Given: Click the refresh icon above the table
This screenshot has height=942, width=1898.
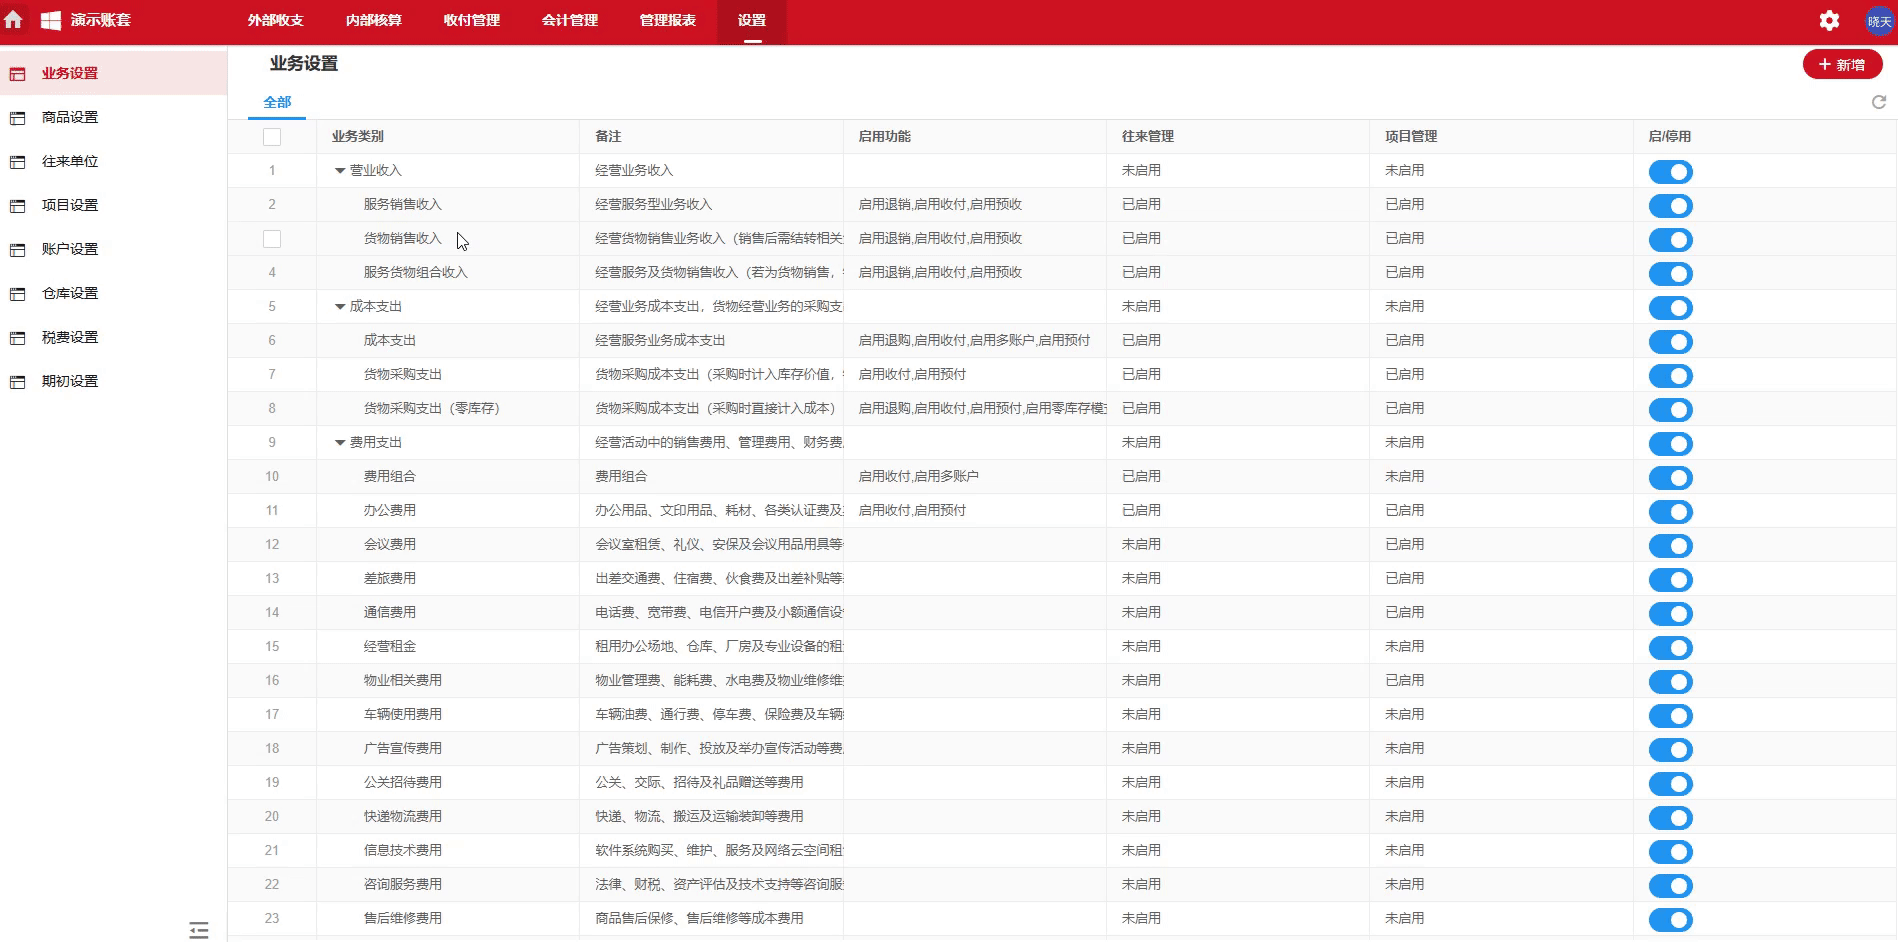Looking at the screenshot, I should pyautogui.click(x=1878, y=102).
